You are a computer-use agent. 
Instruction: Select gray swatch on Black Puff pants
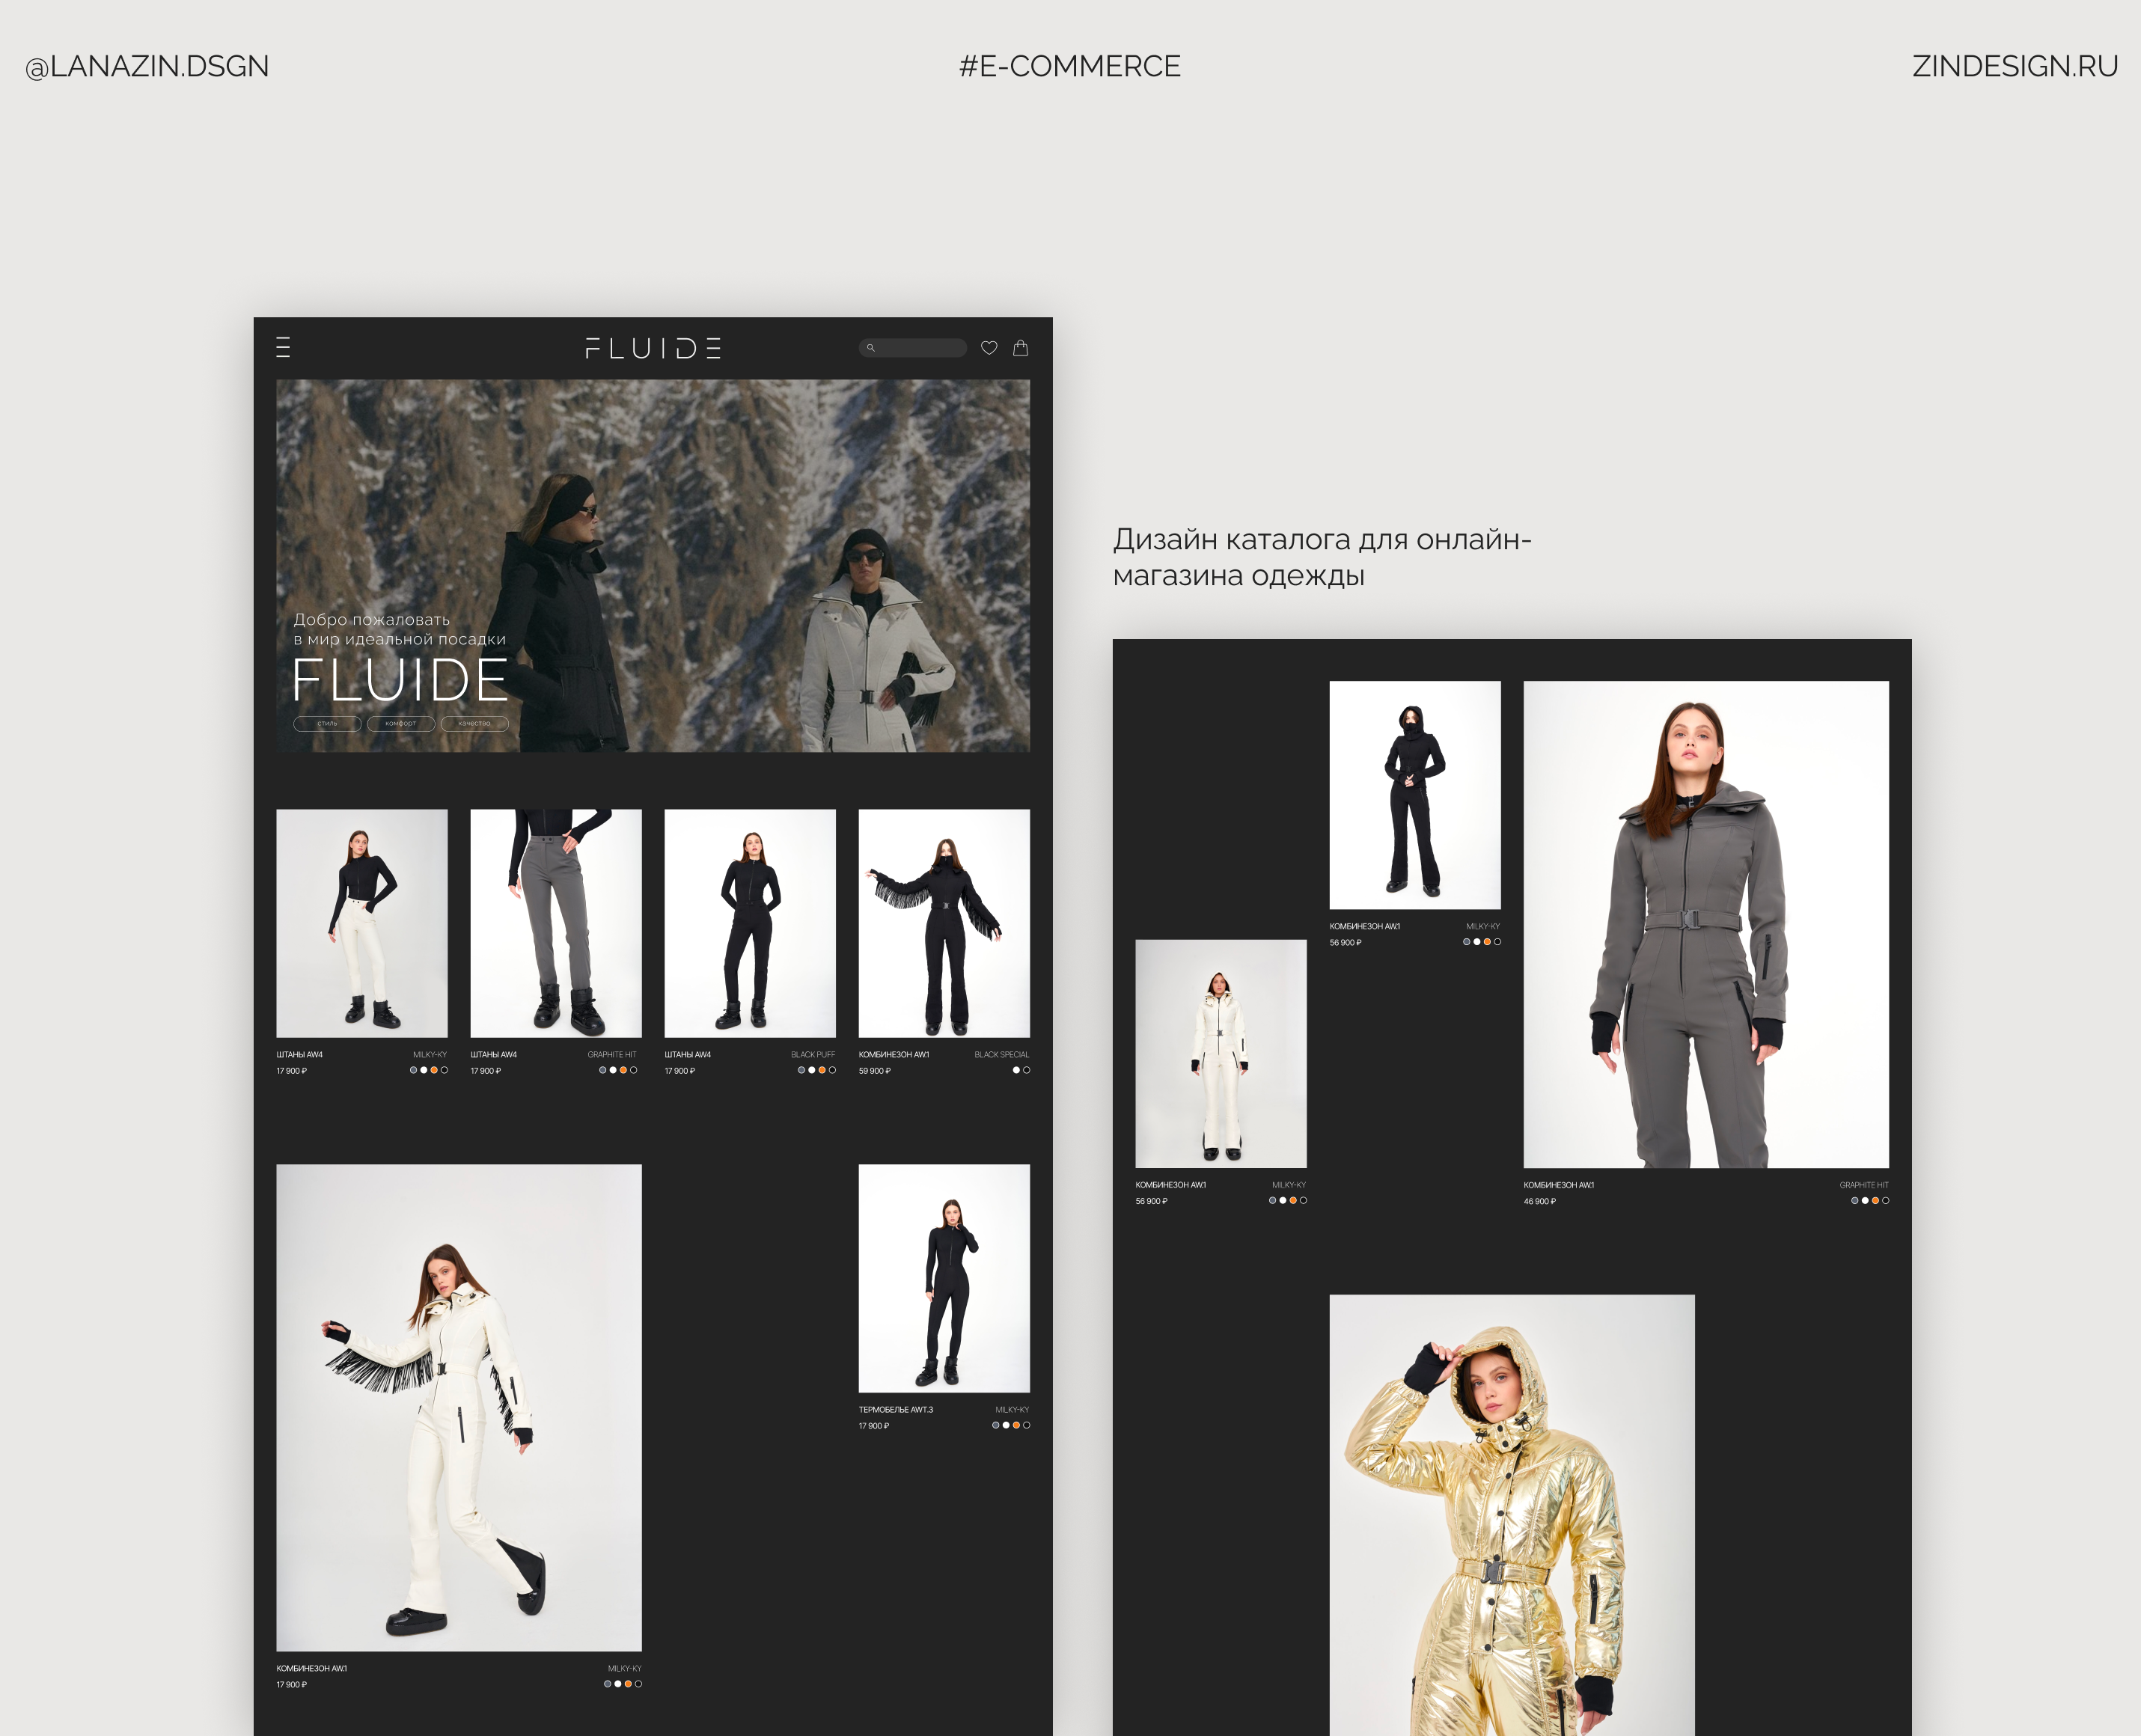[x=801, y=1070]
